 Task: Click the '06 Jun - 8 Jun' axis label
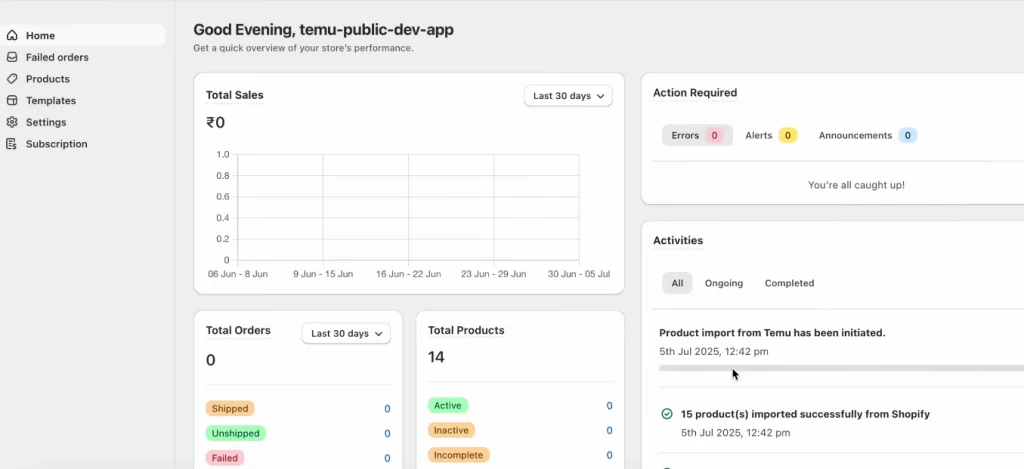click(x=238, y=274)
